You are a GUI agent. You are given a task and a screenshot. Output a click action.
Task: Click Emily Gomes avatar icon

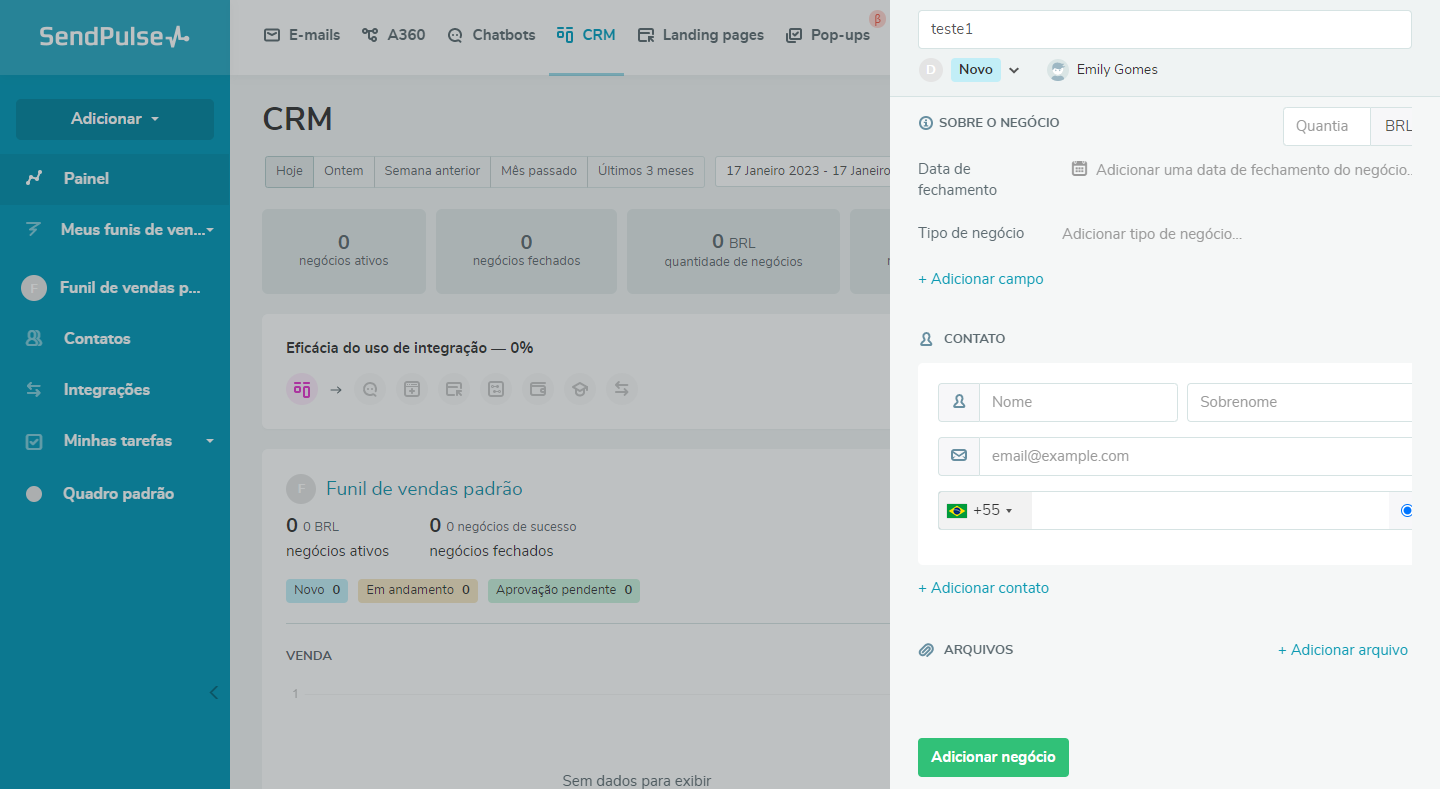(x=1057, y=70)
